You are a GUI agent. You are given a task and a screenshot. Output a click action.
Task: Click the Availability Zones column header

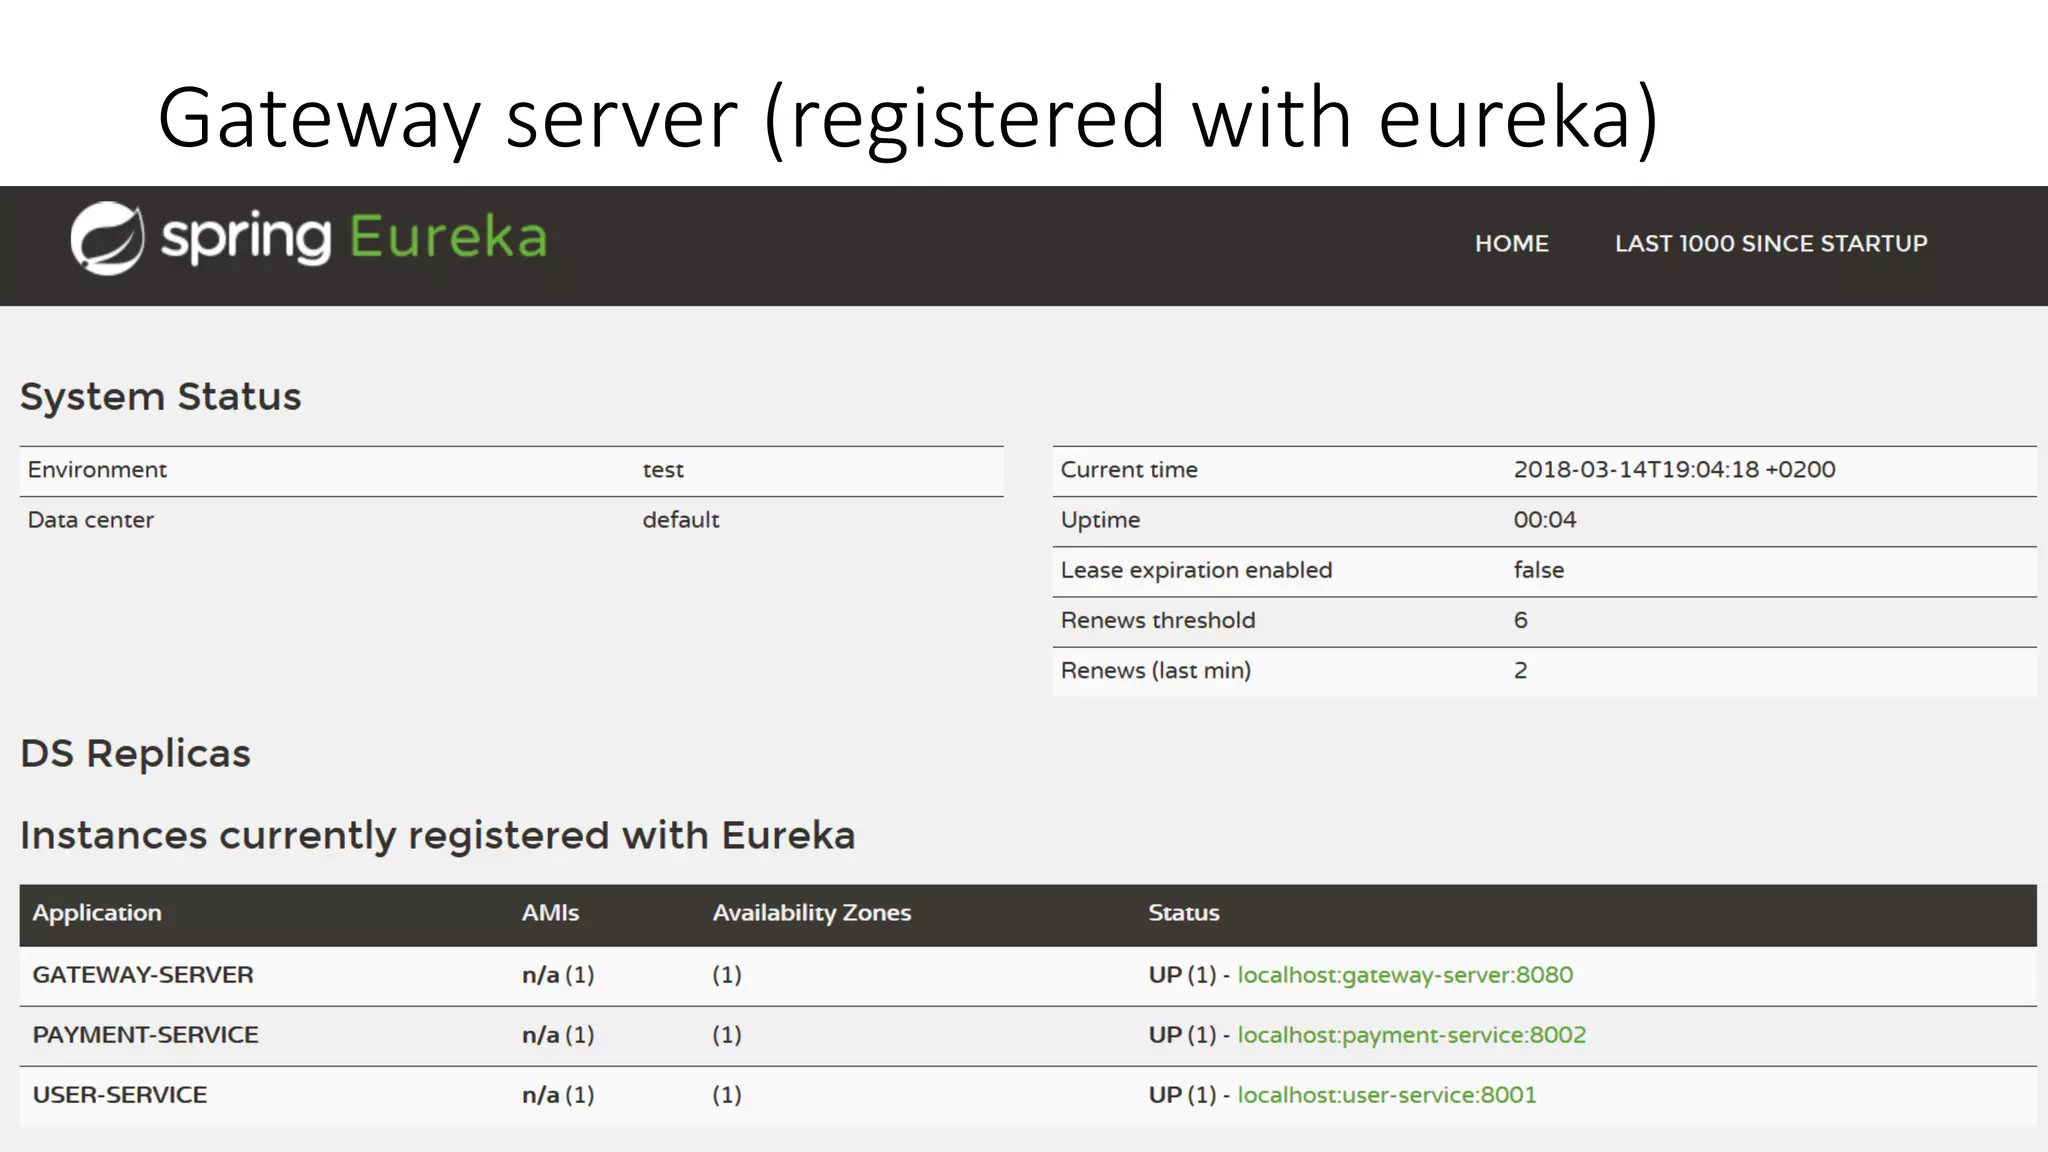coord(811,913)
